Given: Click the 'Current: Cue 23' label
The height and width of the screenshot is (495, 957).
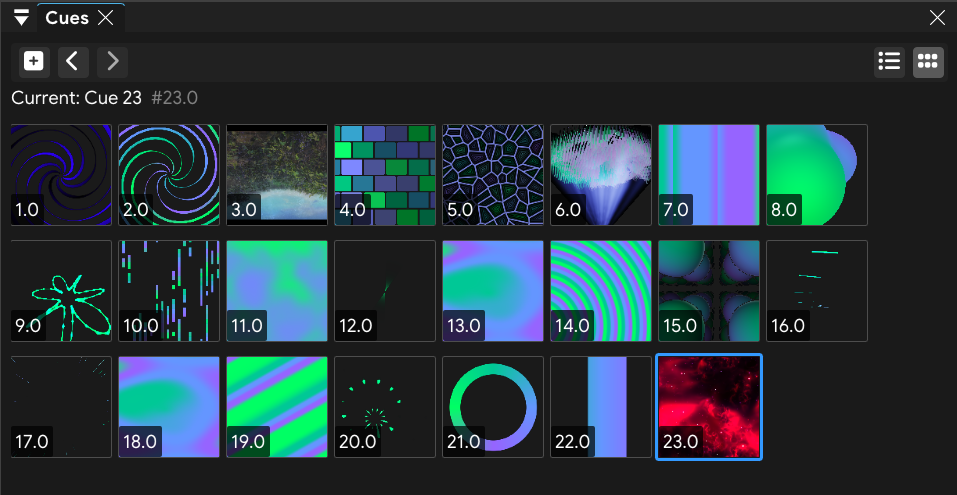Looking at the screenshot, I should click(x=76, y=98).
